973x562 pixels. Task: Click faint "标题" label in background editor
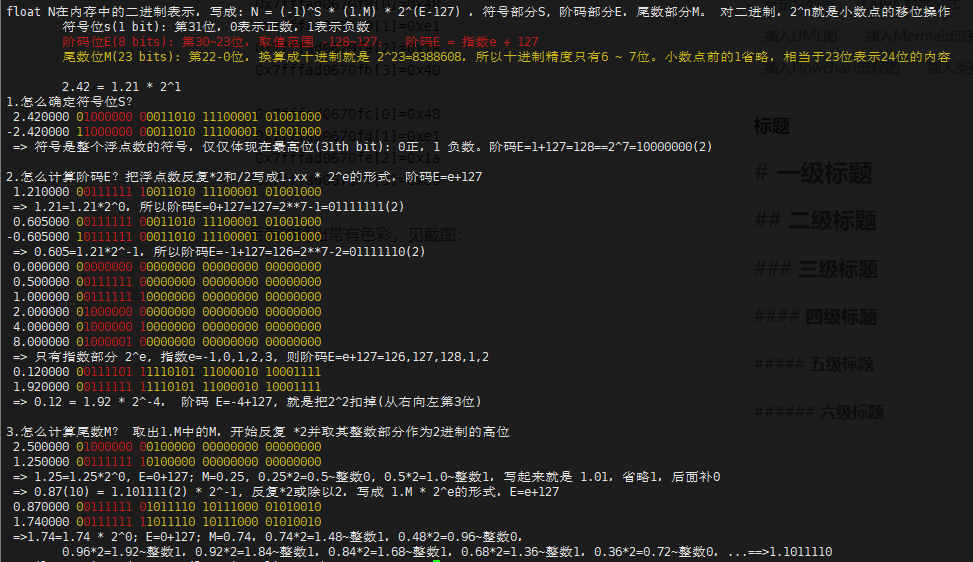pos(772,126)
